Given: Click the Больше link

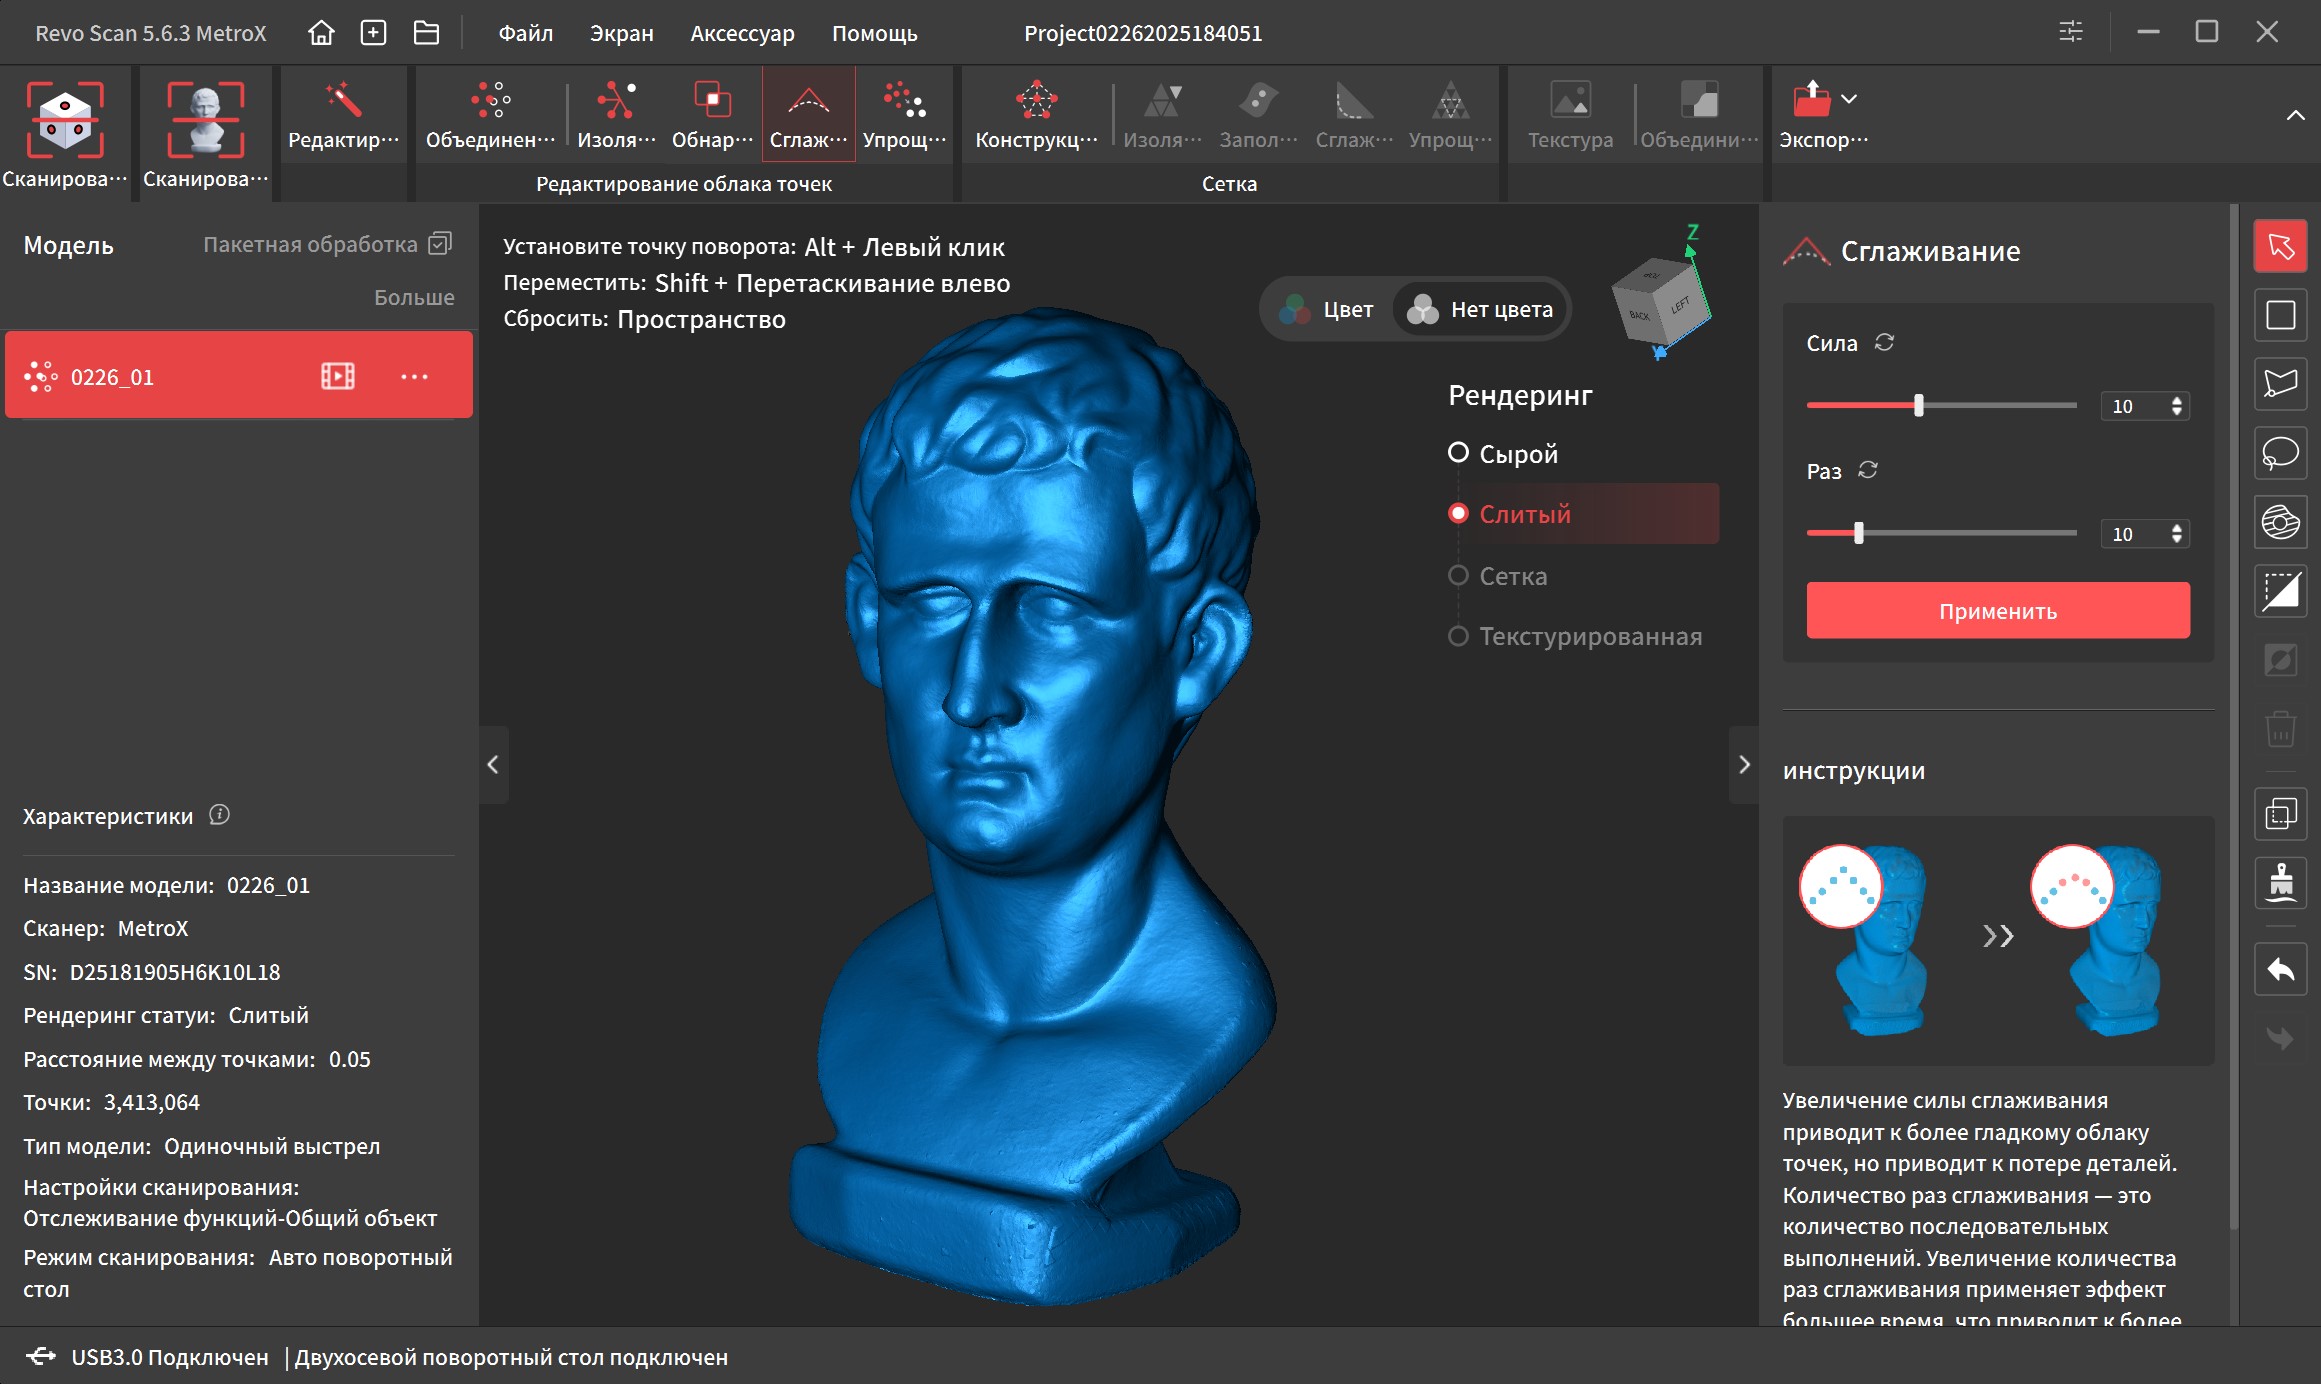Looking at the screenshot, I should (x=414, y=297).
